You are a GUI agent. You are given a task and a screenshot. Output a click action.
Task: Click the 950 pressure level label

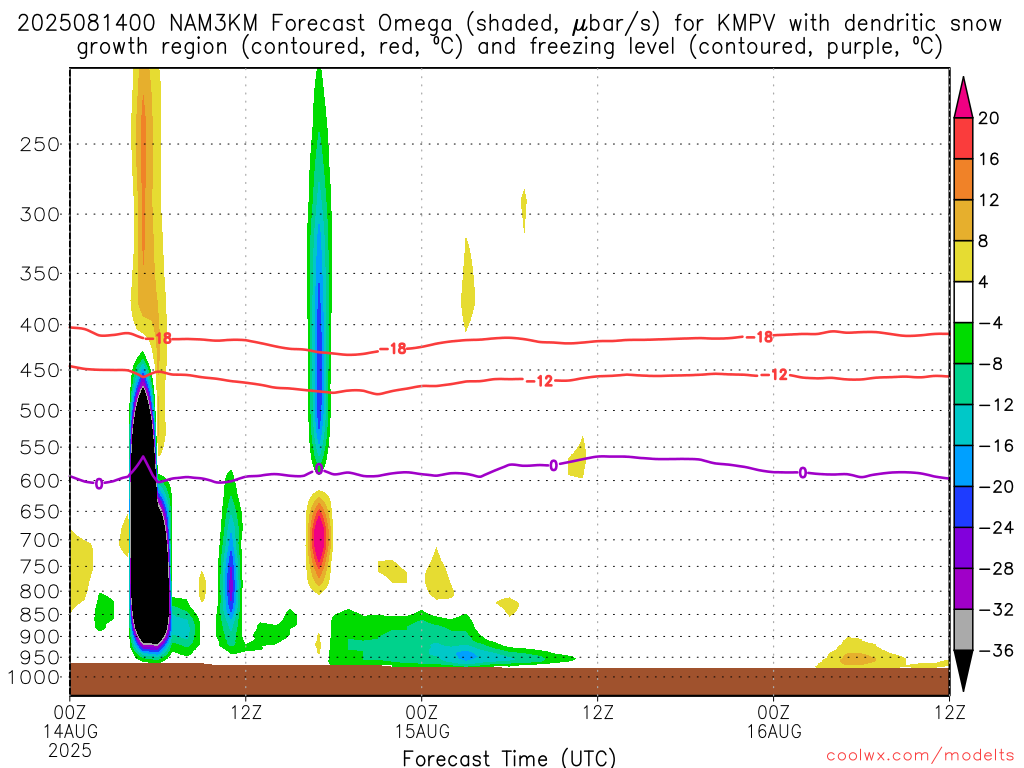coord(40,658)
